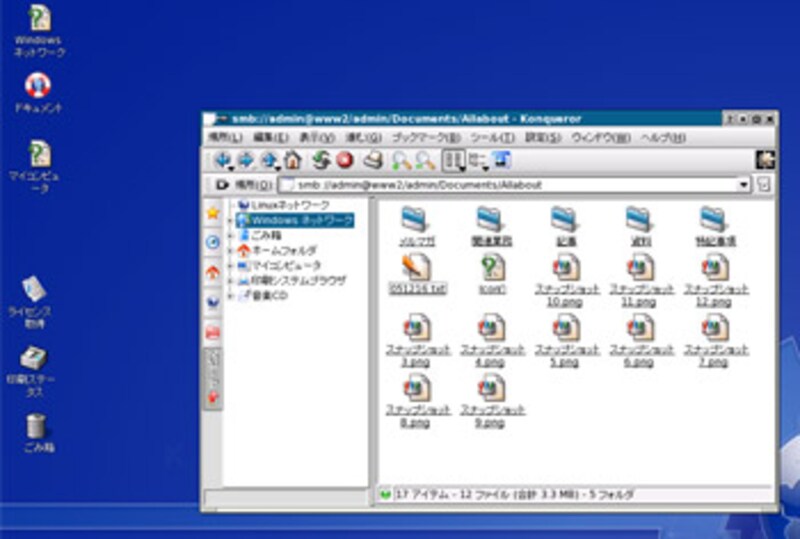Zoom out of the file icons
The image size is (800, 539).
click(425, 160)
